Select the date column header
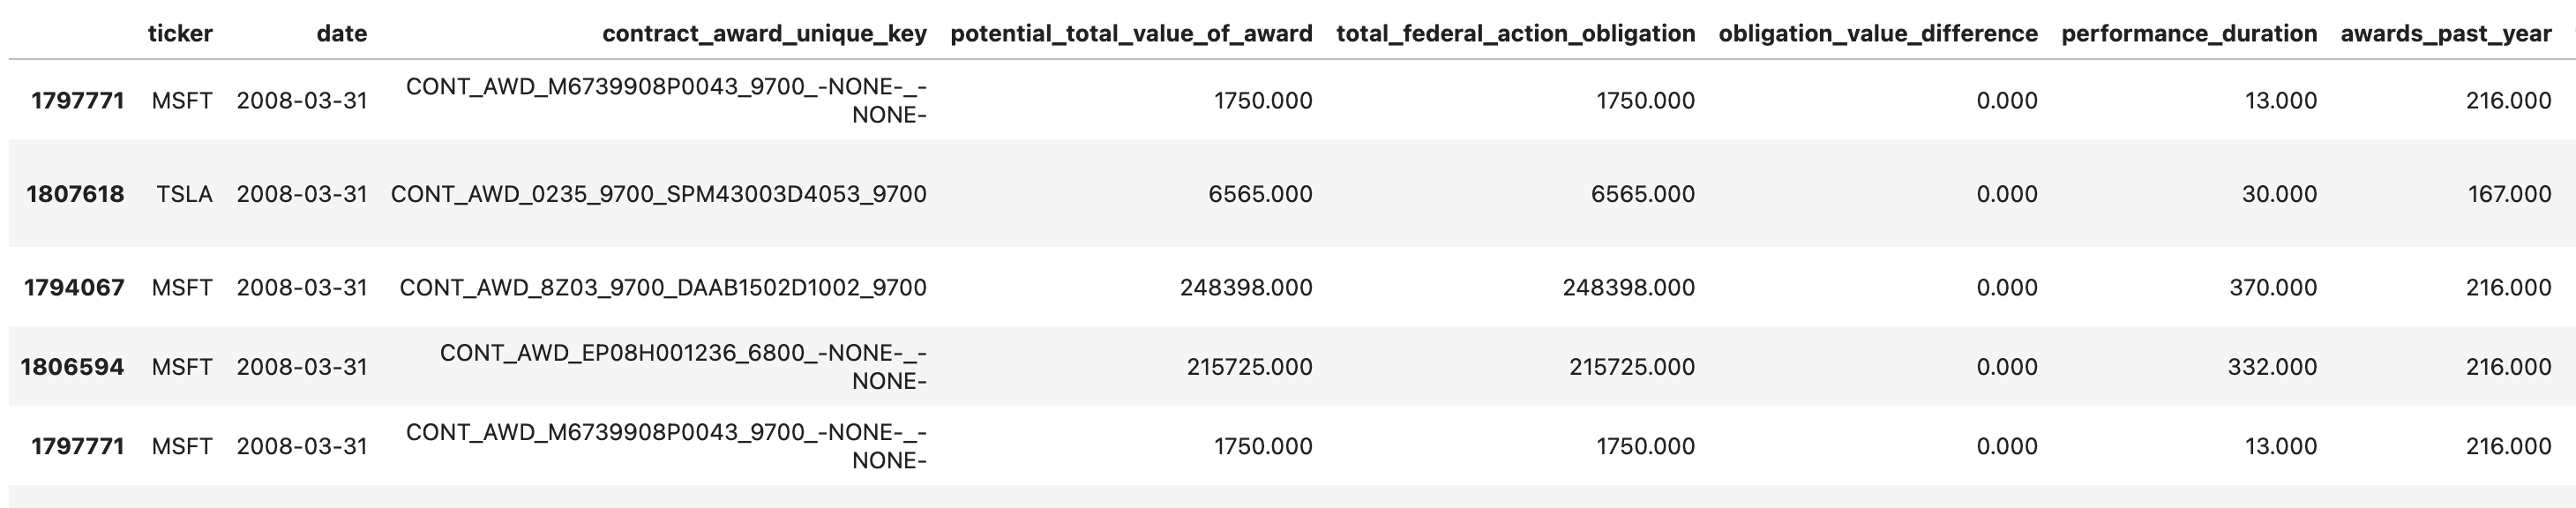The width and height of the screenshot is (2576, 508). [x=341, y=34]
